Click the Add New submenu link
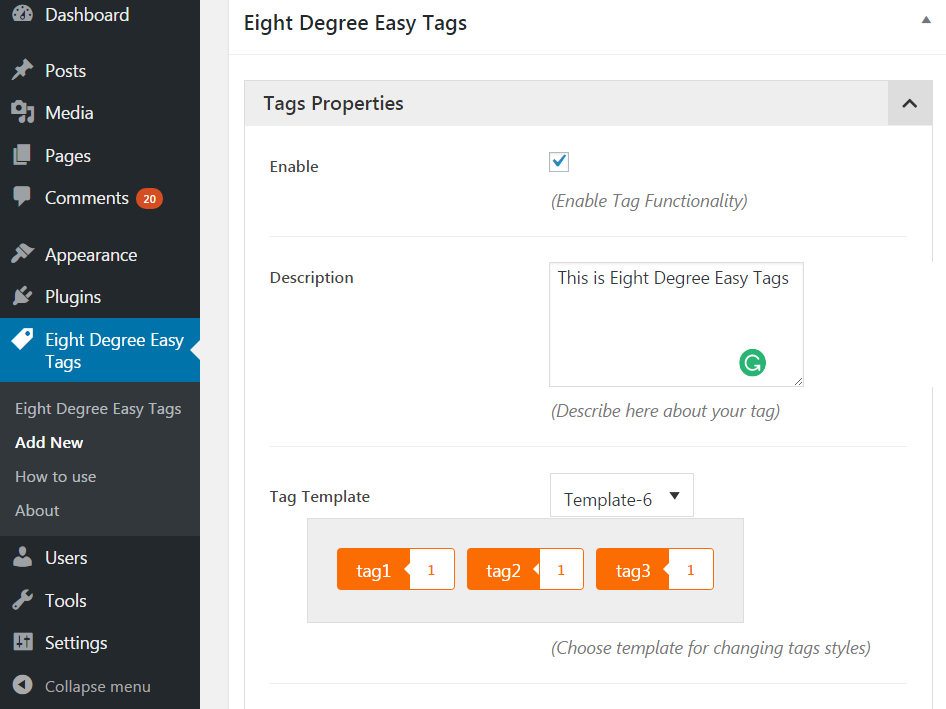 click(49, 442)
